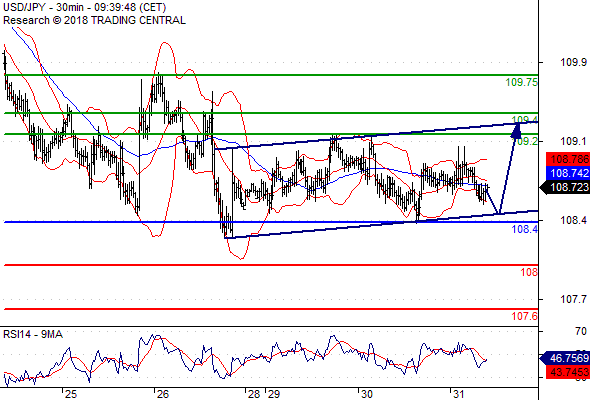Select the red 108.786 price tag

[567, 159]
